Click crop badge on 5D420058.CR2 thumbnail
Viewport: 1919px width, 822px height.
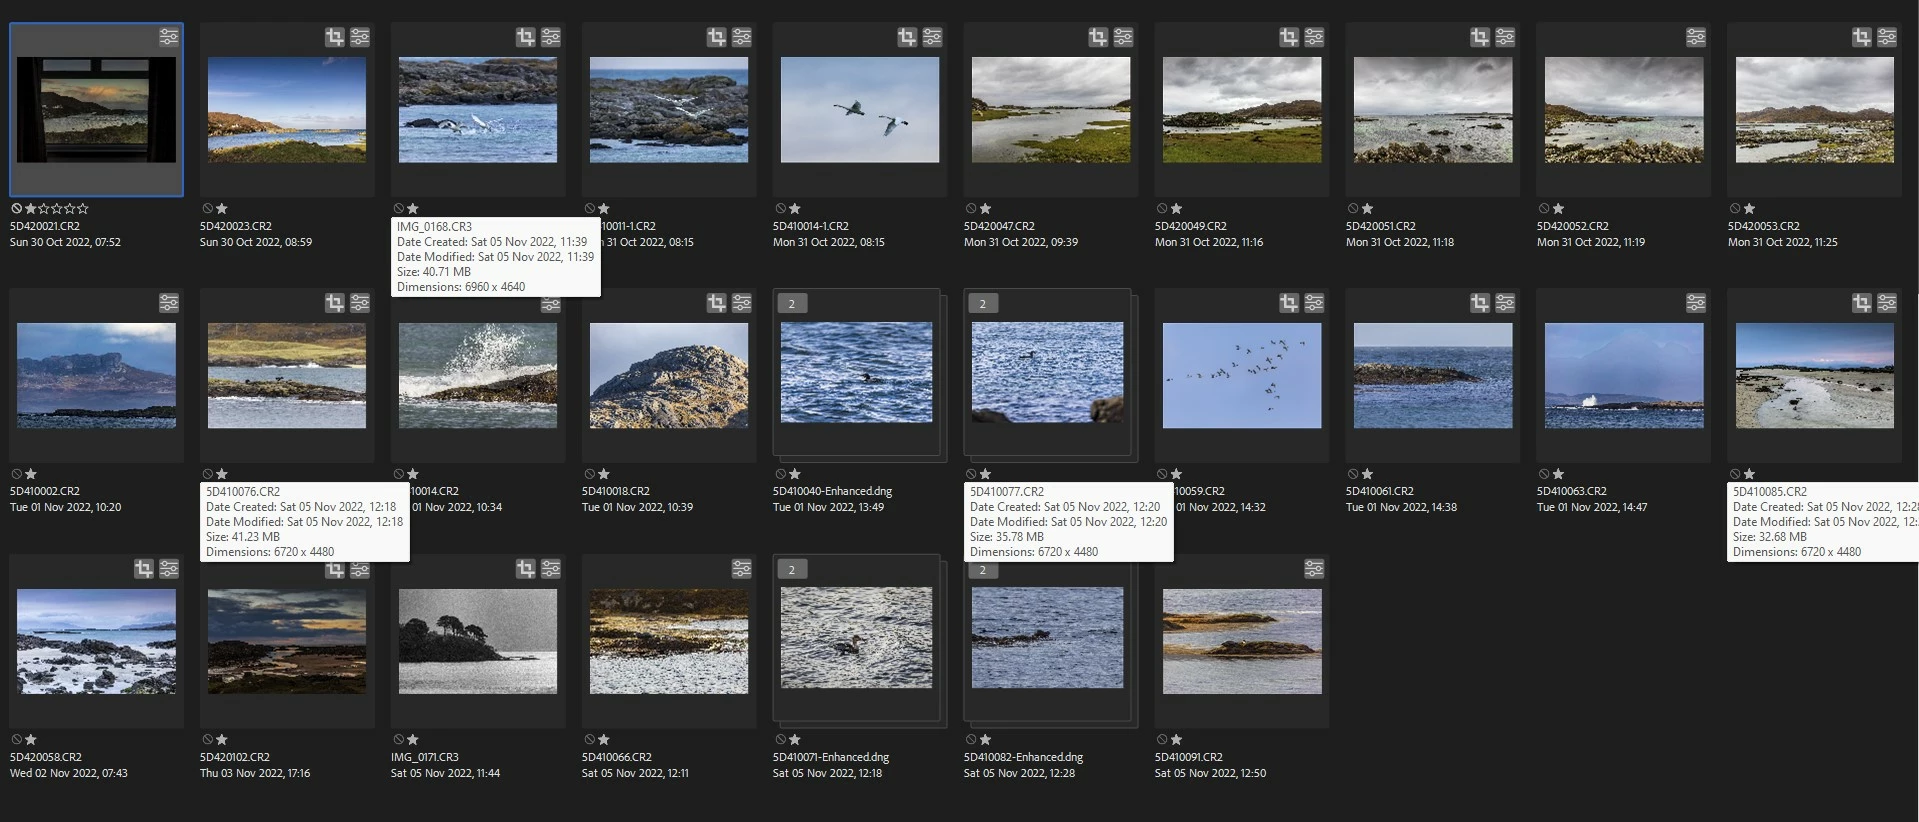point(143,568)
